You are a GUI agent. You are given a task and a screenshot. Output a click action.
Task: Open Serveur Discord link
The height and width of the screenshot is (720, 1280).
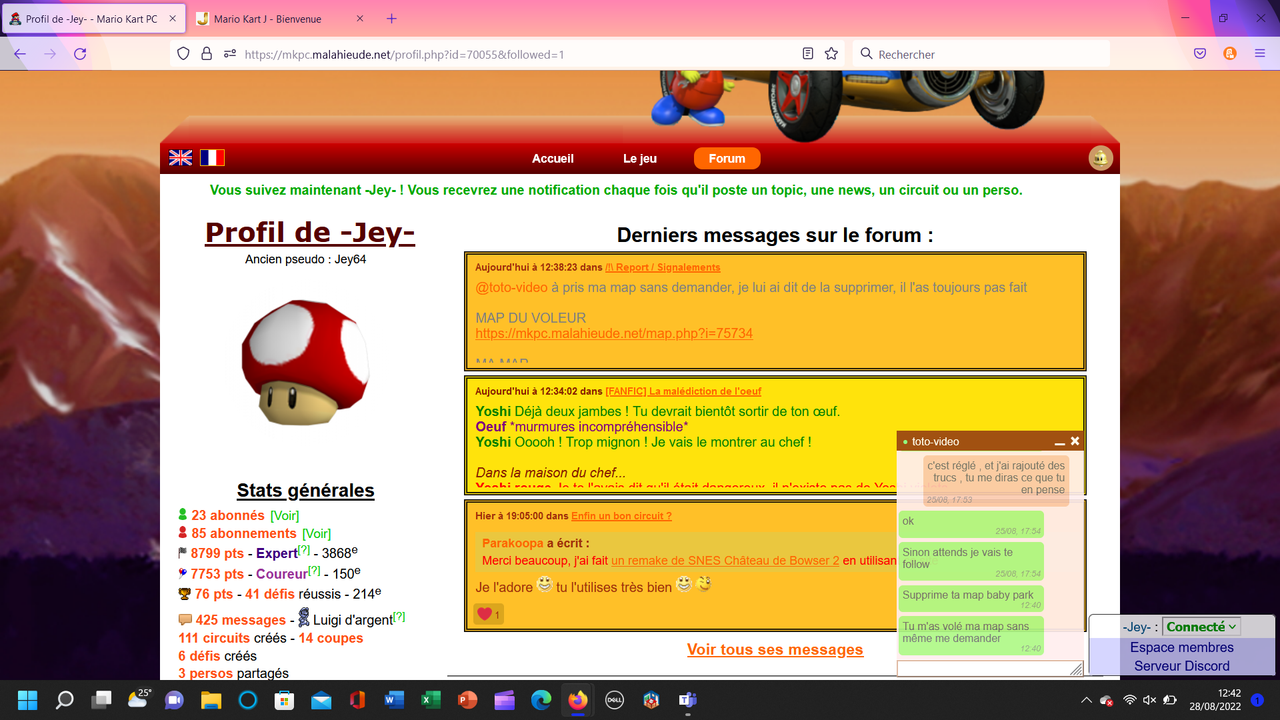pyautogui.click(x=1182, y=666)
